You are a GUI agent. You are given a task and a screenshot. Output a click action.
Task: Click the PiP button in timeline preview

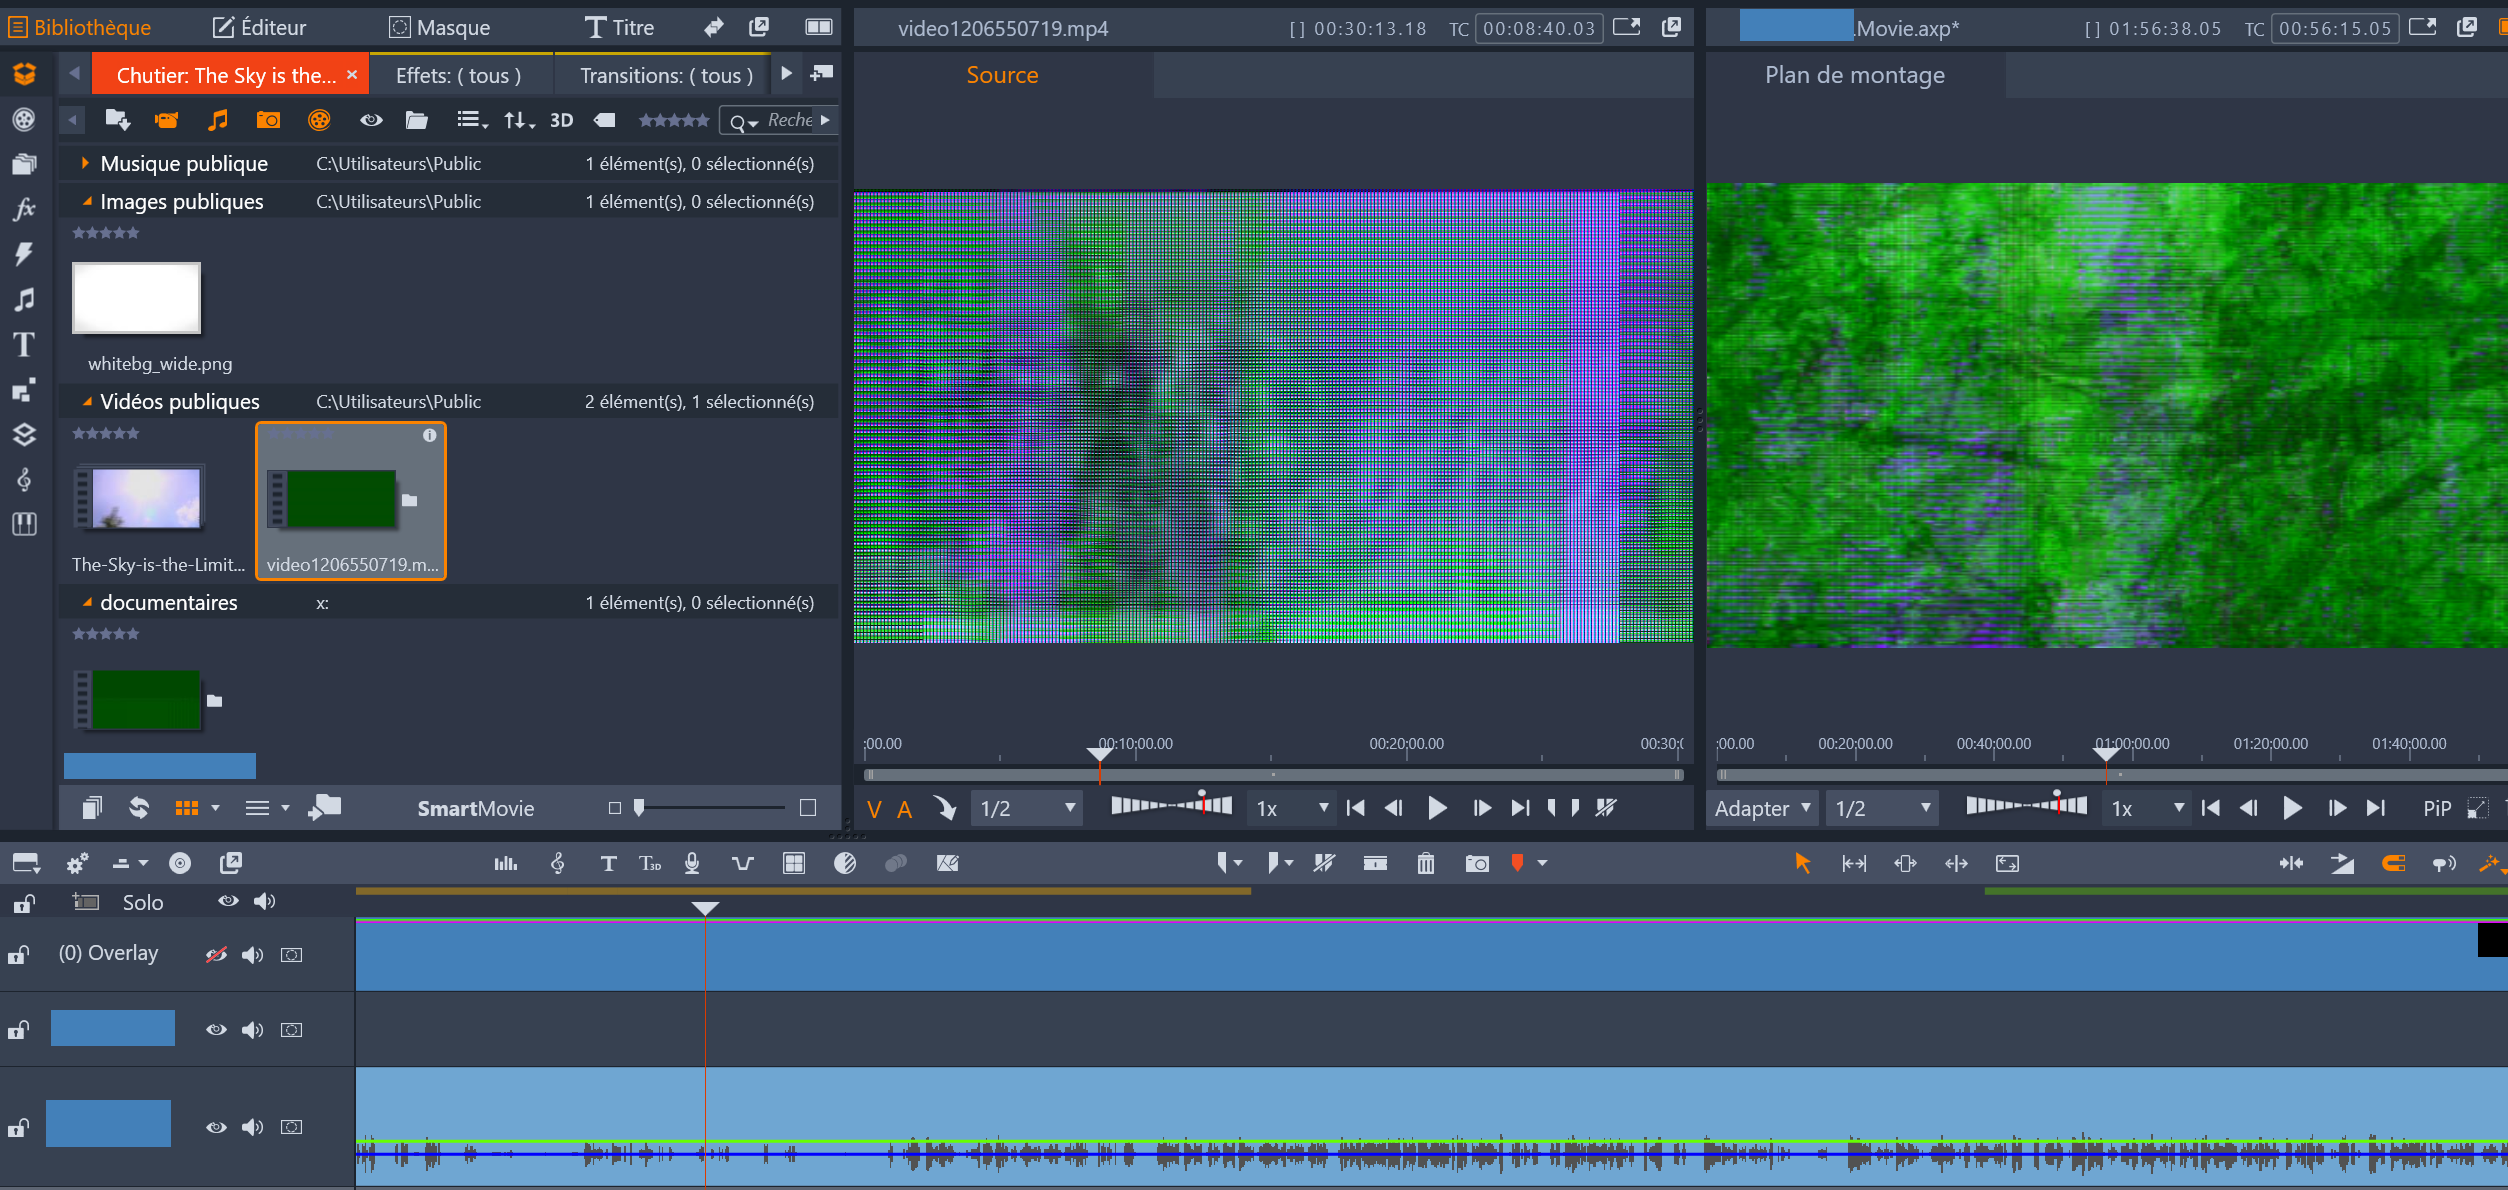[2436, 808]
